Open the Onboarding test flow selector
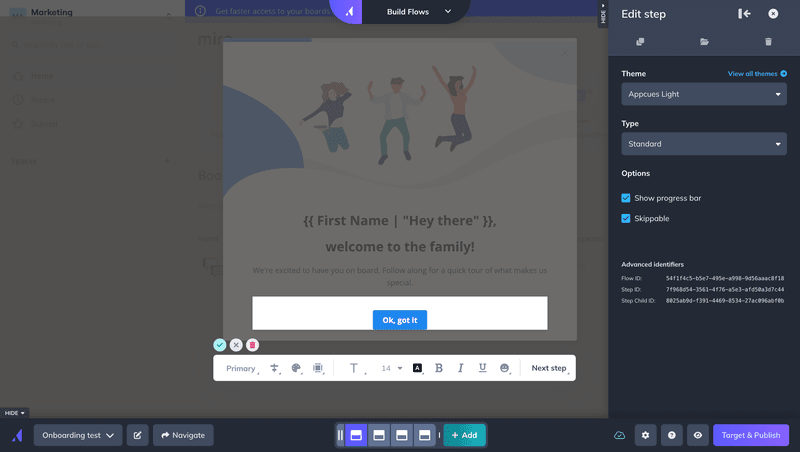Image resolution: width=800 pixels, height=452 pixels. [x=78, y=435]
